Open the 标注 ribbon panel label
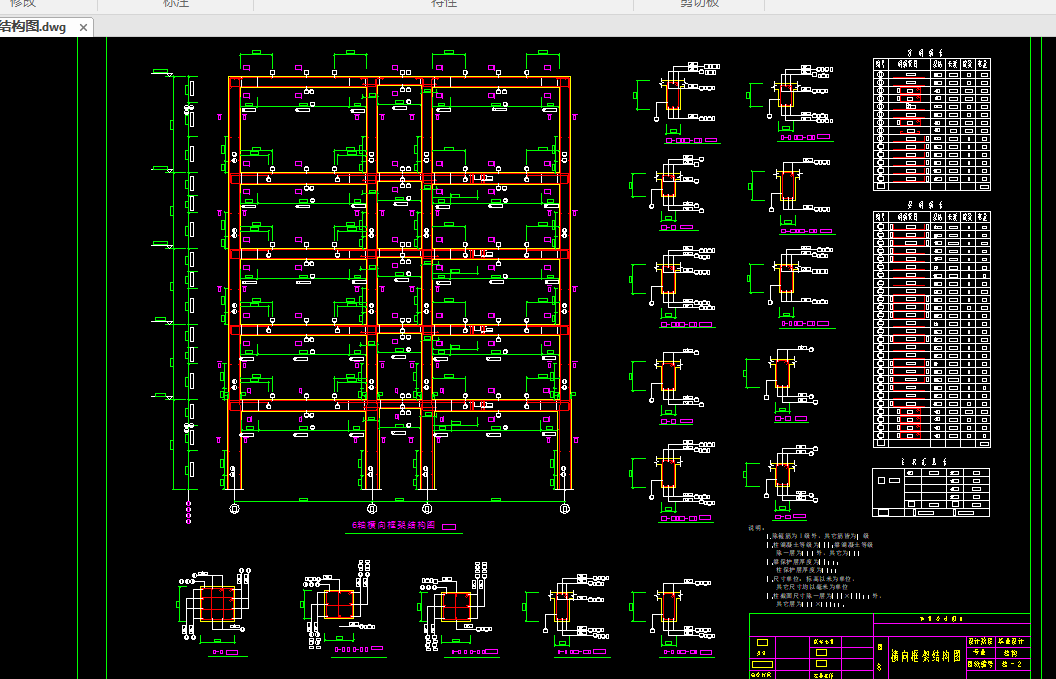 pos(176,3)
